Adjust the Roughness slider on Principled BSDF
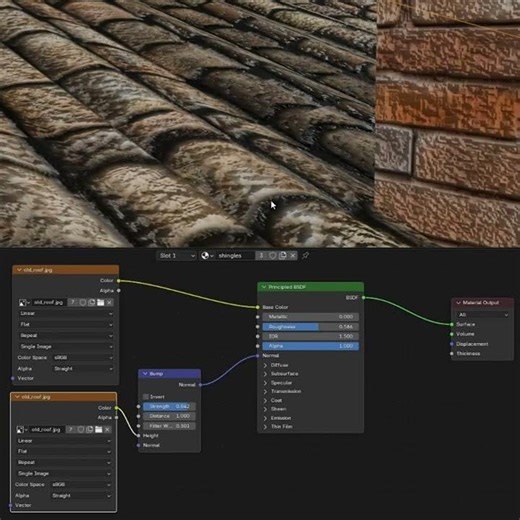Screen dimensions: 520x520 [x=311, y=327]
